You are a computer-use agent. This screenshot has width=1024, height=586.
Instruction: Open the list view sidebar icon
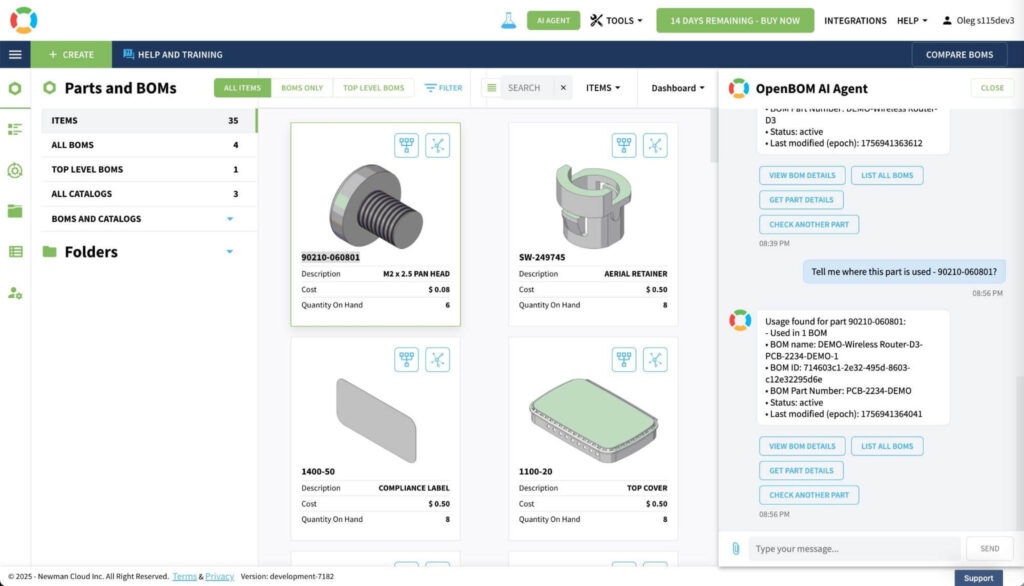click(14, 129)
